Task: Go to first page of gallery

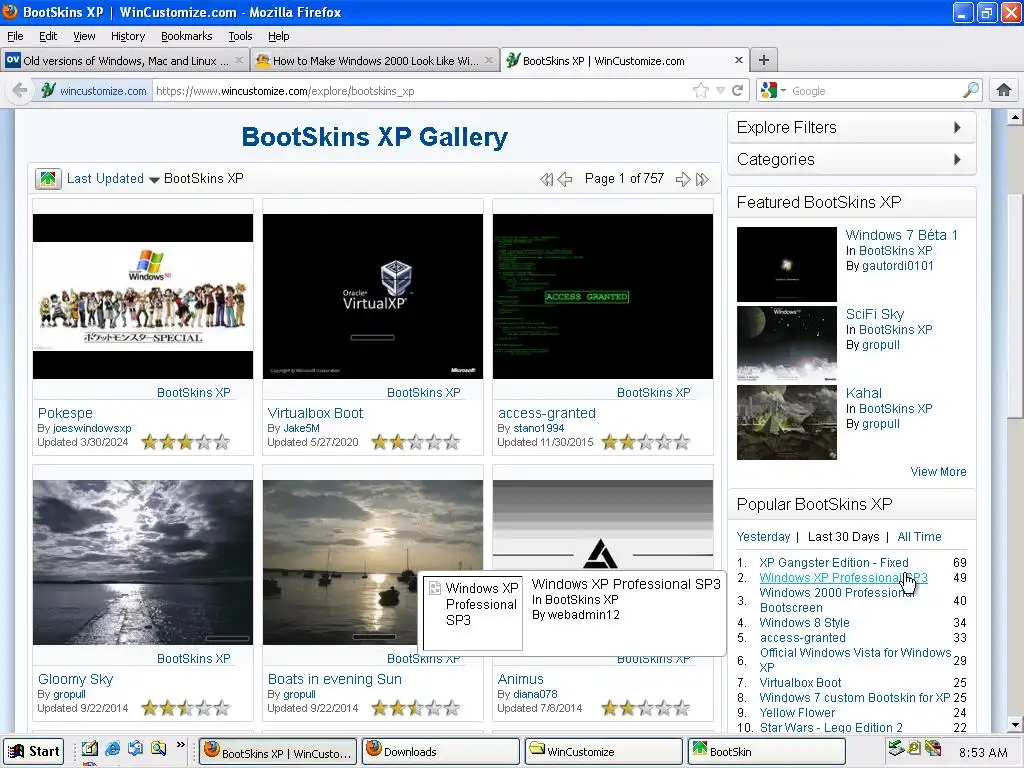Action: pyautogui.click(x=547, y=179)
